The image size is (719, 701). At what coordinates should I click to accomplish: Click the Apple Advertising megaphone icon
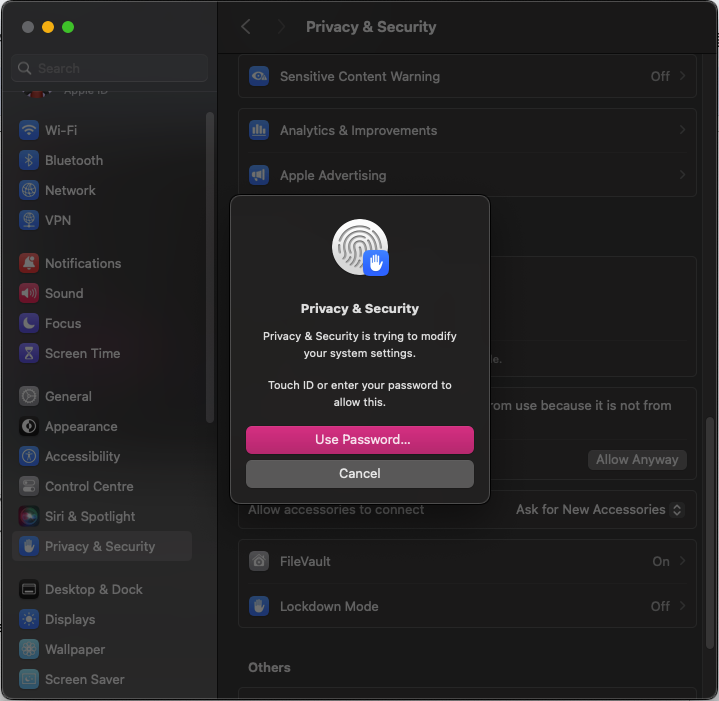click(x=259, y=175)
